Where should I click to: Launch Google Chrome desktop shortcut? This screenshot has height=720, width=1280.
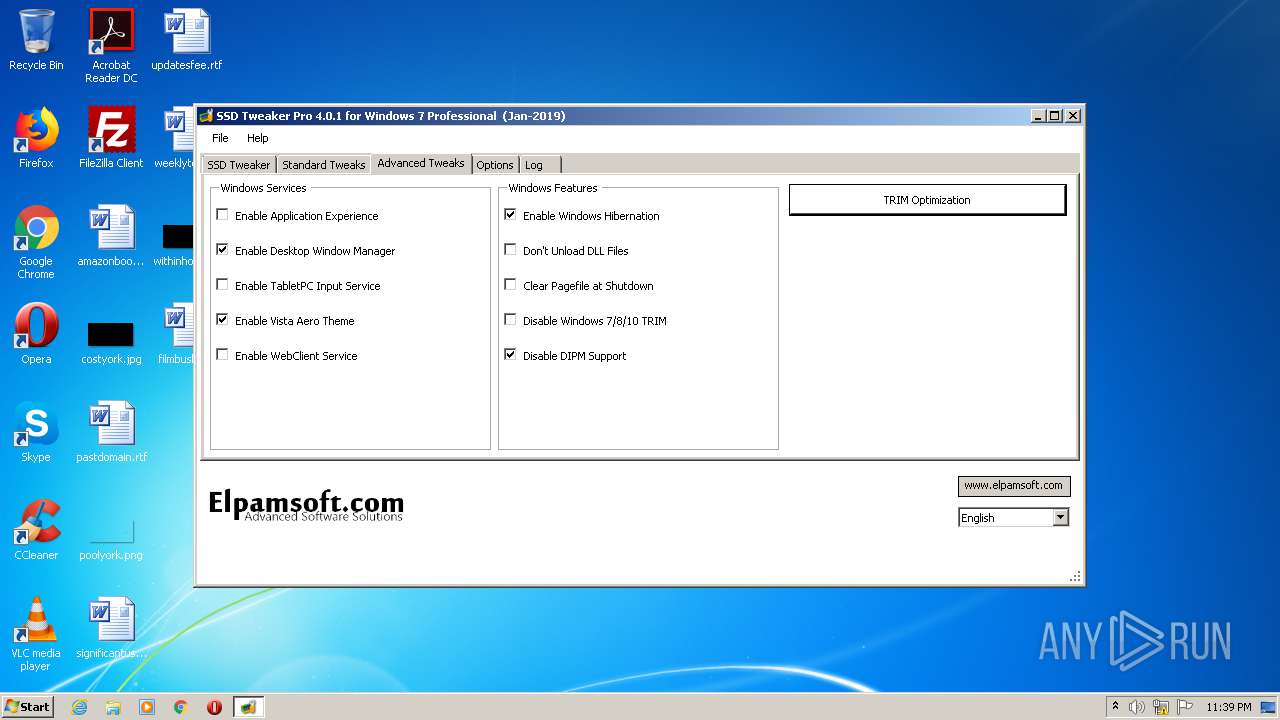click(36, 242)
